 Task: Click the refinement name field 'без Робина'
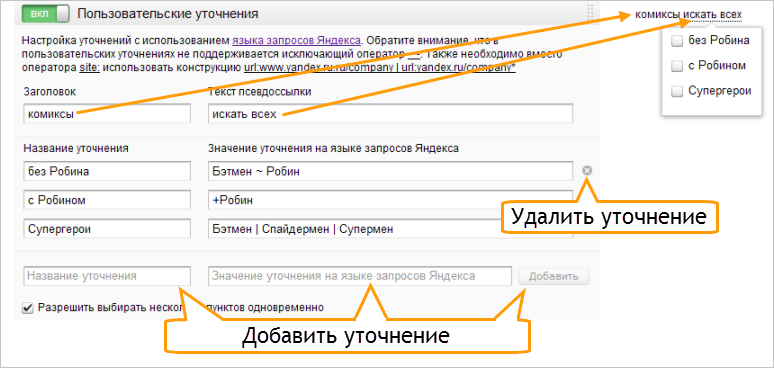[107, 171]
